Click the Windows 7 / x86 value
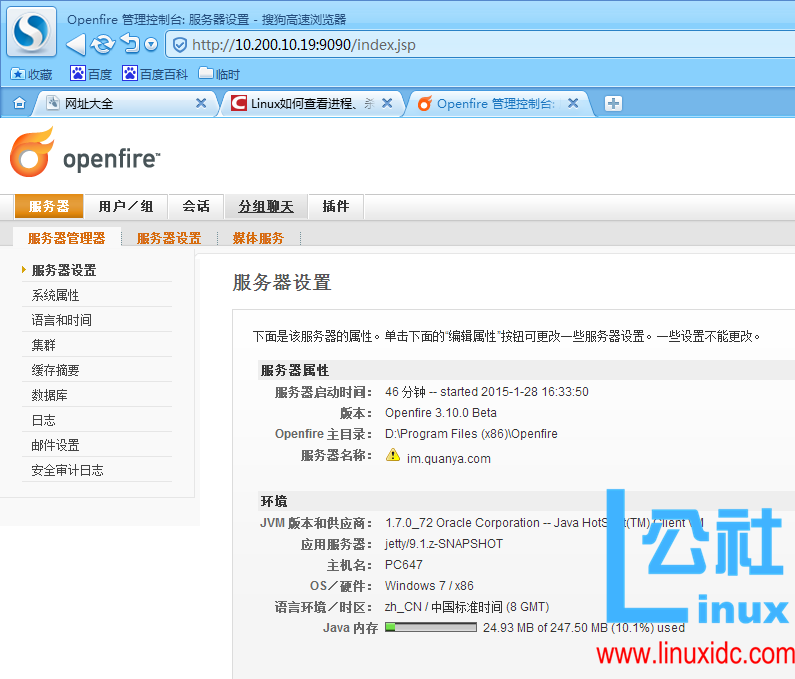795x679 pixels. pos(429,586)
